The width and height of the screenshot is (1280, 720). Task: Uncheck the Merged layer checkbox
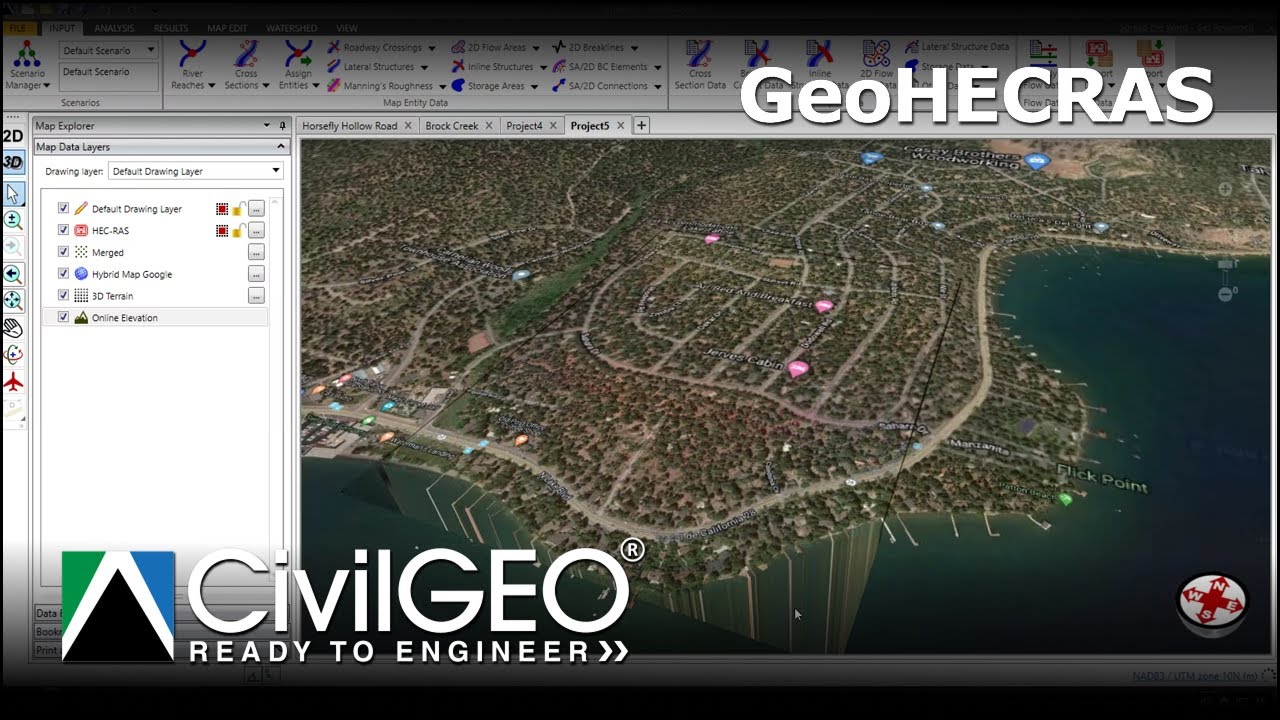[64, 252]
